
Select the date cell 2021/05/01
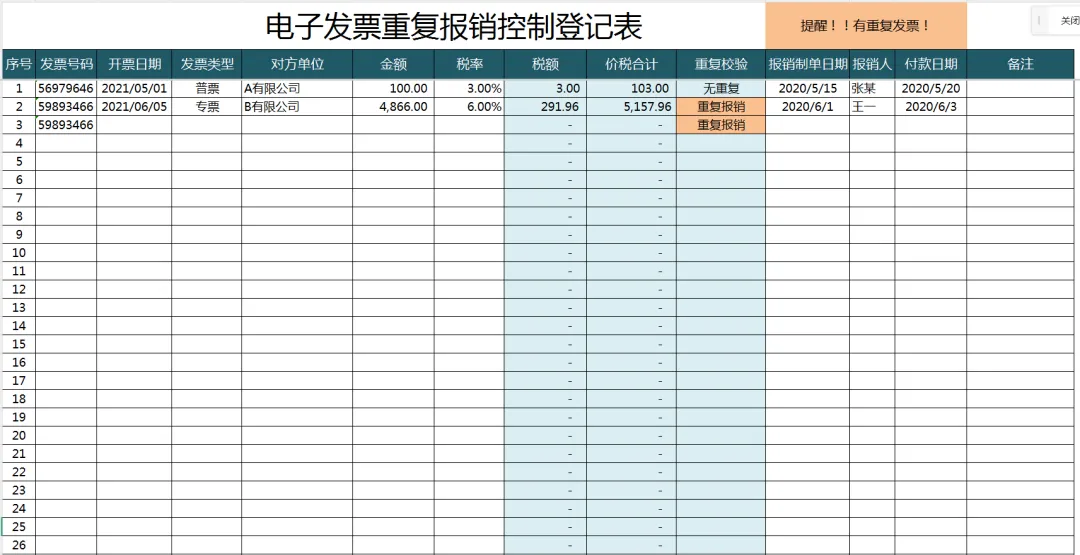(x=134, y=88)
